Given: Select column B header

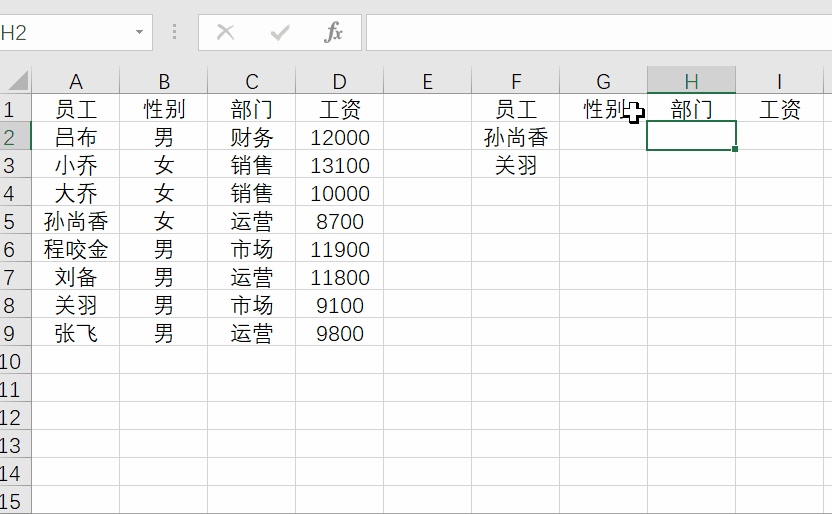Looking at the screenshot, I should click(163, 81).
